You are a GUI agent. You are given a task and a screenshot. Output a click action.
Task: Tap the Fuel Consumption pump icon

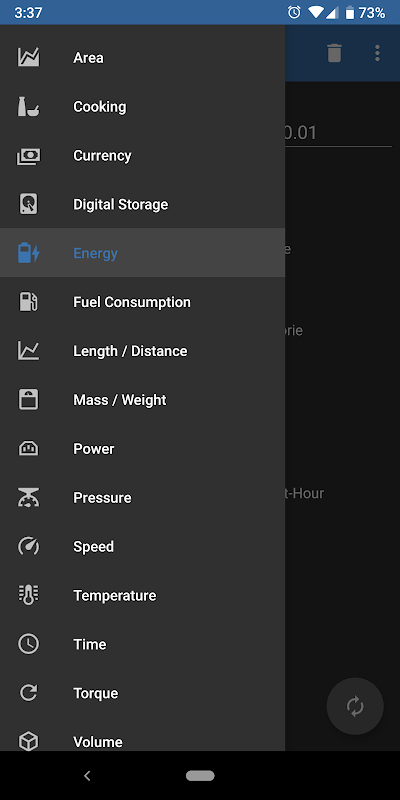click(x=29, y=302)
